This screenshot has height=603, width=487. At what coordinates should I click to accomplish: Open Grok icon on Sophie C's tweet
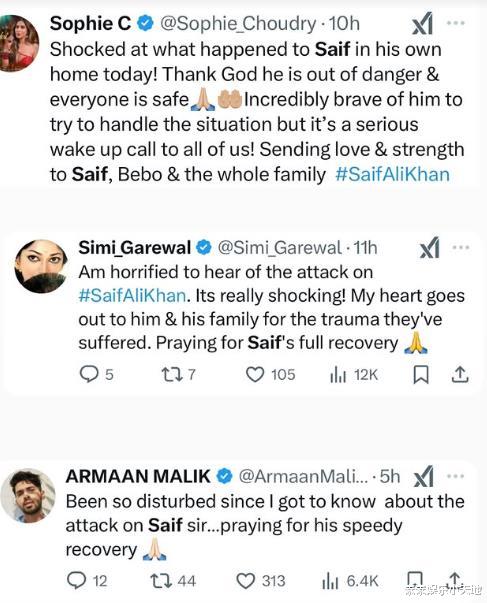pyautogui.click(x=422, y=24)
